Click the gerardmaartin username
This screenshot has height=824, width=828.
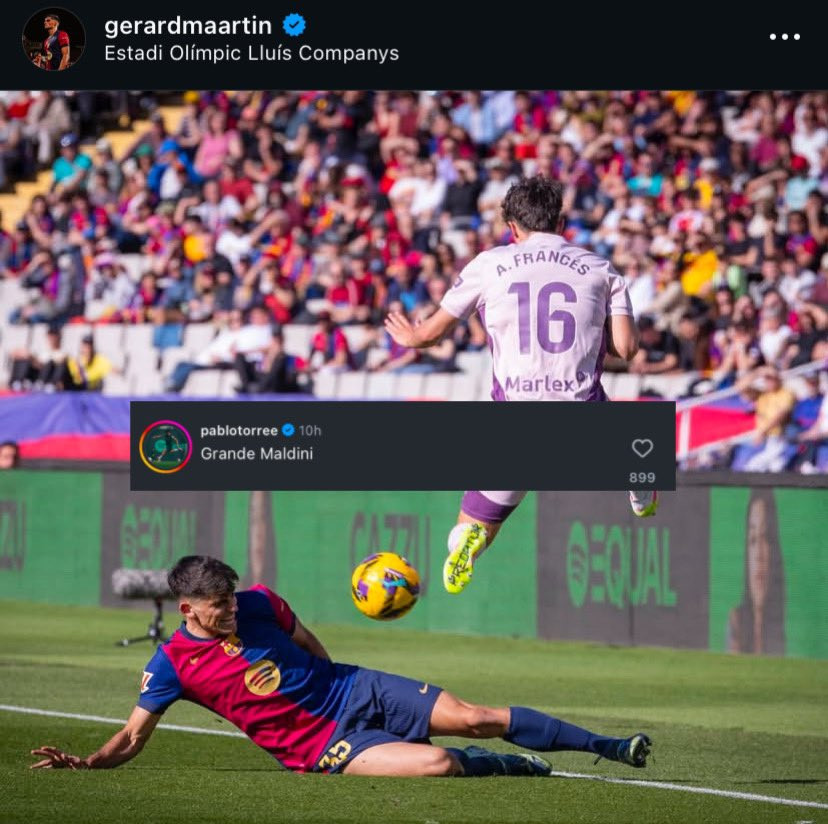coord(188,25)
